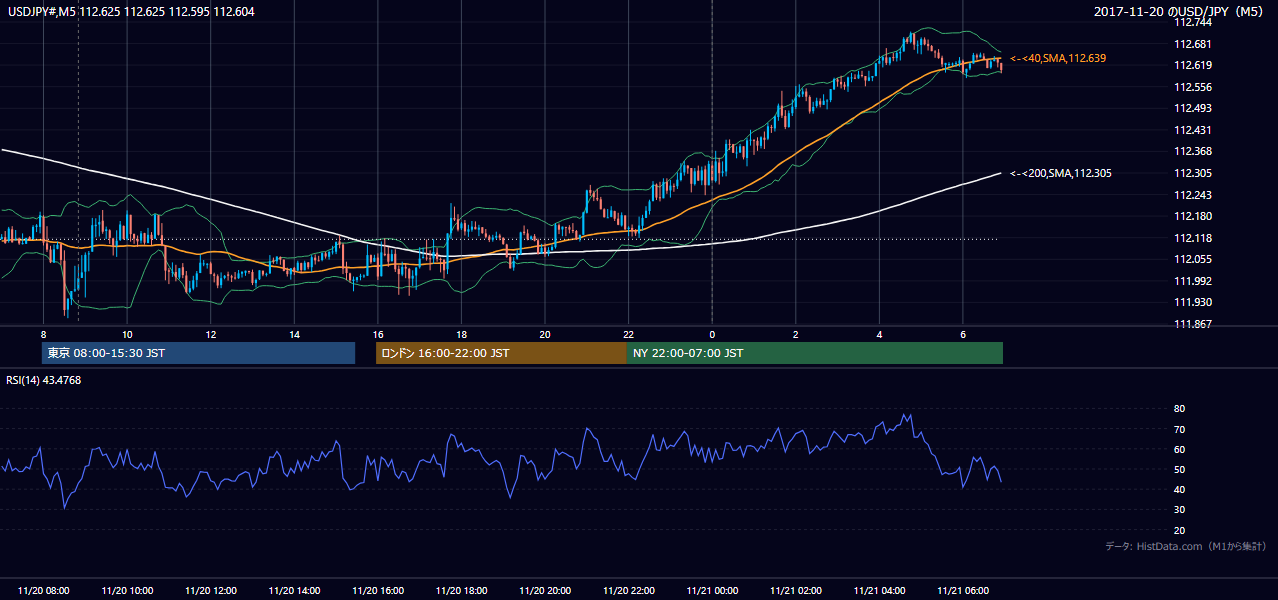Image resolution: width=1278 pixels, height=600 pixels.
Task: Click price level 112.243 on the axis
Action: click(1194, 195)
